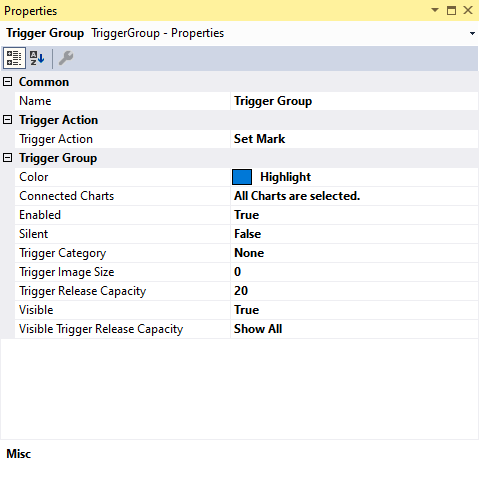Image resolution: width=479 pixels, height=502 pixels.
Task: Open the Properties window position dropdown arrow
Action: (435, 10)
